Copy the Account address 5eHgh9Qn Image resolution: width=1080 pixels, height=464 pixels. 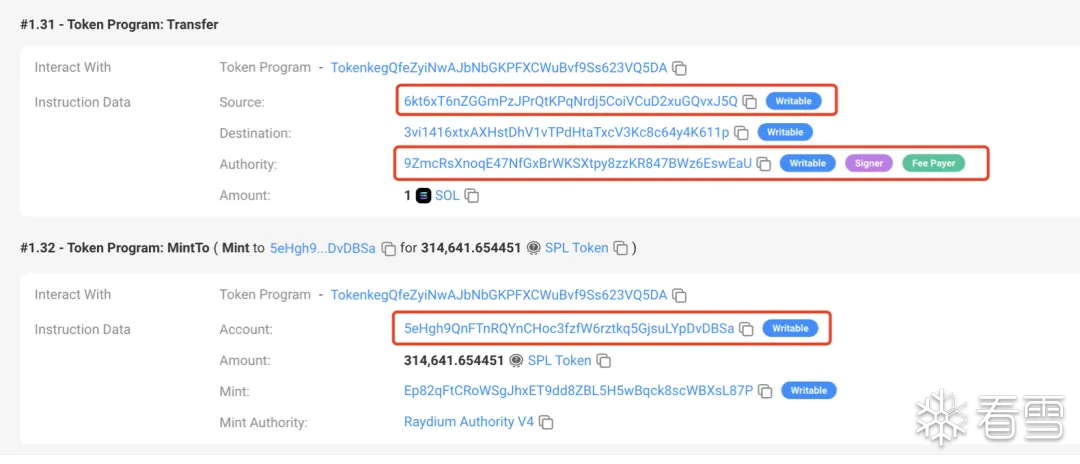[746, 328]
